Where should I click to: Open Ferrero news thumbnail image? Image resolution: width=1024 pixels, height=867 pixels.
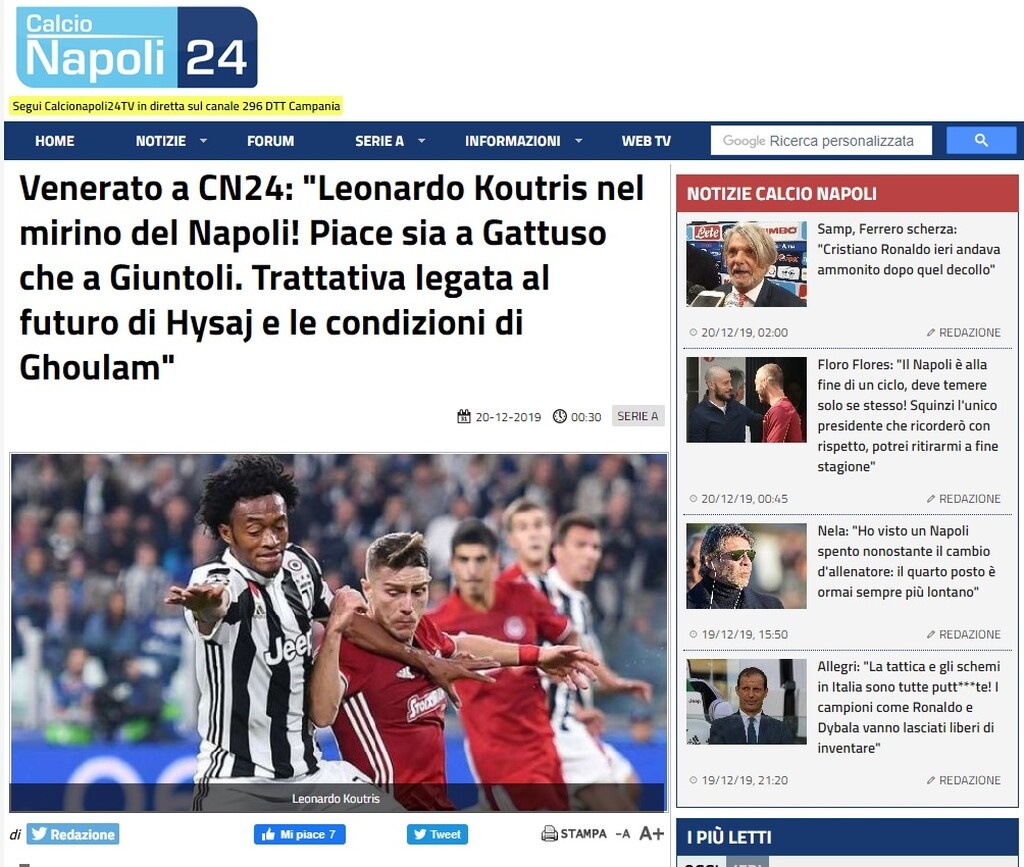tap(746, 264)
